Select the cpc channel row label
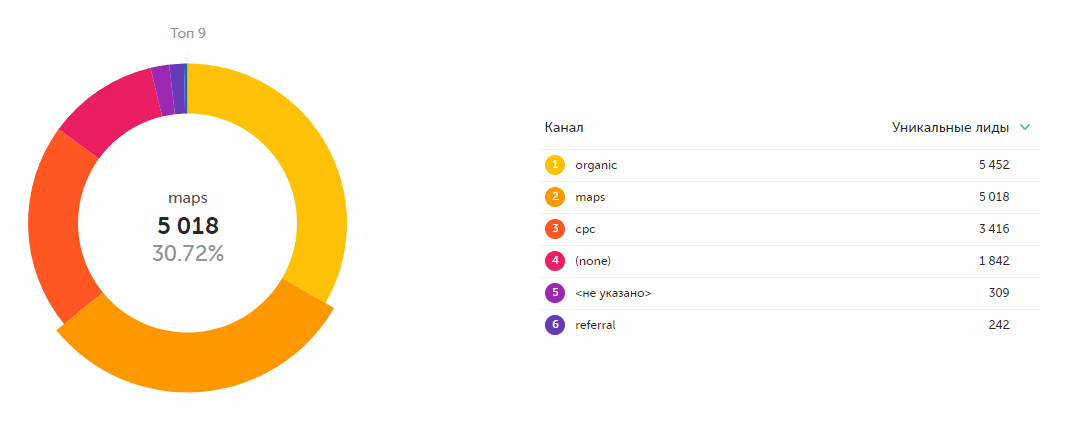 [x=586, y=229]
